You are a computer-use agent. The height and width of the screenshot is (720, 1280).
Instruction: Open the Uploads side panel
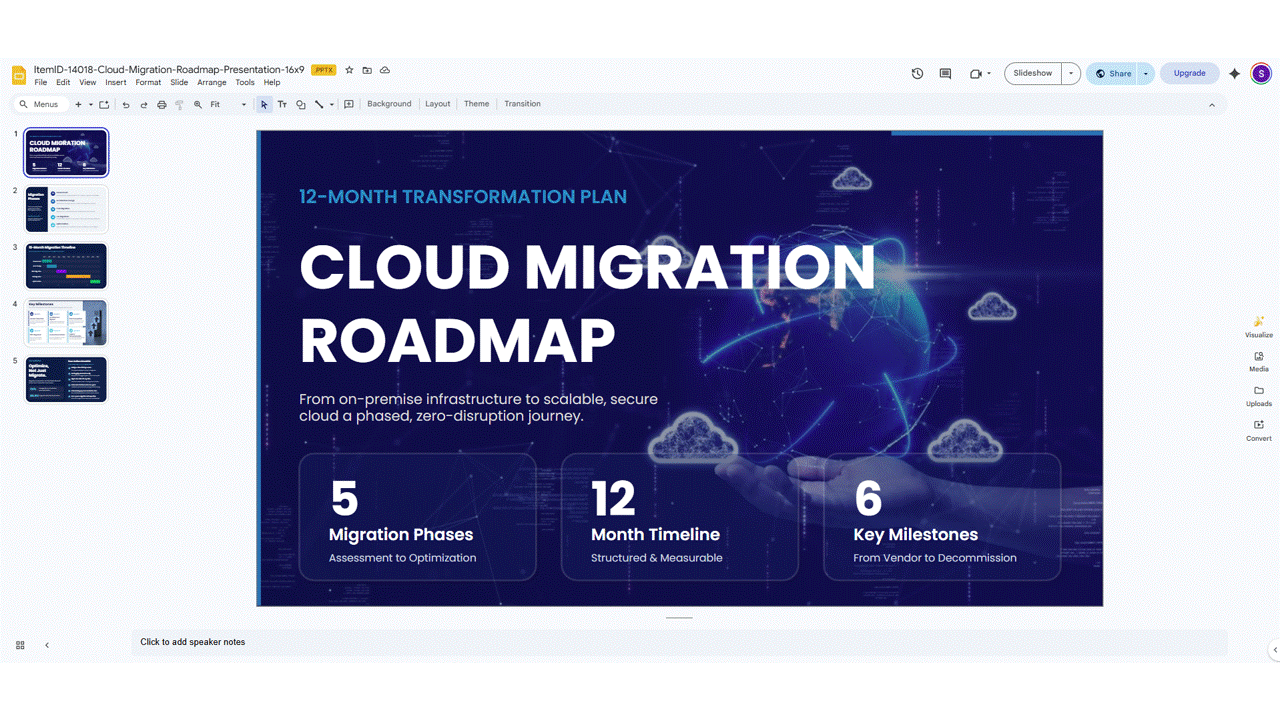tap(1259, 396)
